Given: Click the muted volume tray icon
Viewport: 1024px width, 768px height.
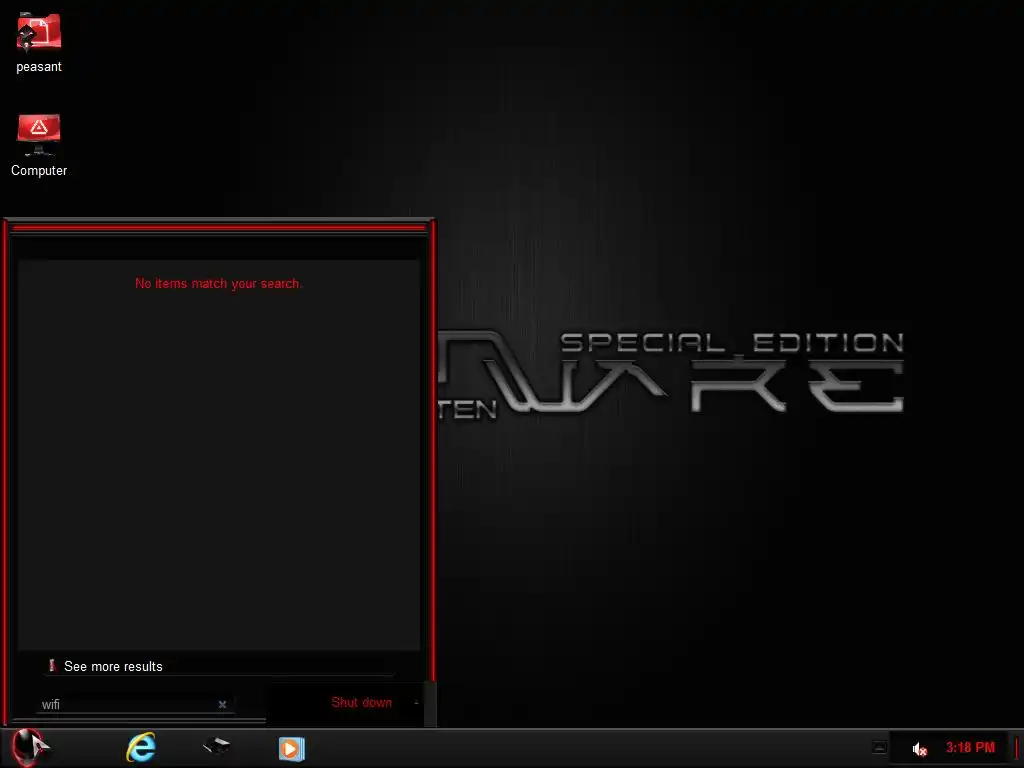Looking at the screenshot, I should click(x=920, y=749).
